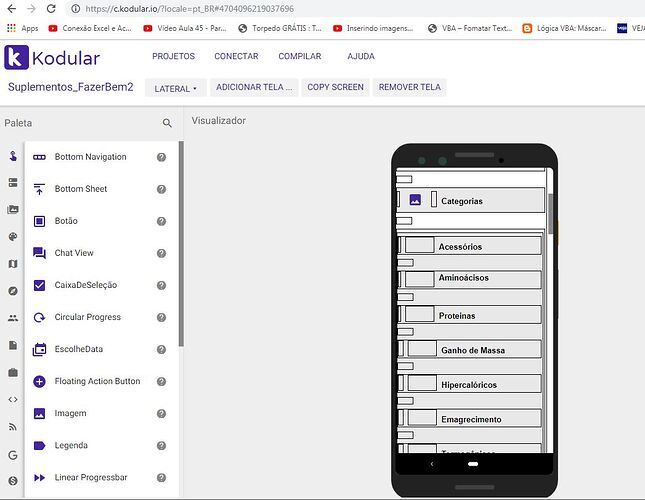Viewport: 645px width, 500px height.
Task: Open the Video Aula 45 bookmark
Action: (x=185, y=28)
